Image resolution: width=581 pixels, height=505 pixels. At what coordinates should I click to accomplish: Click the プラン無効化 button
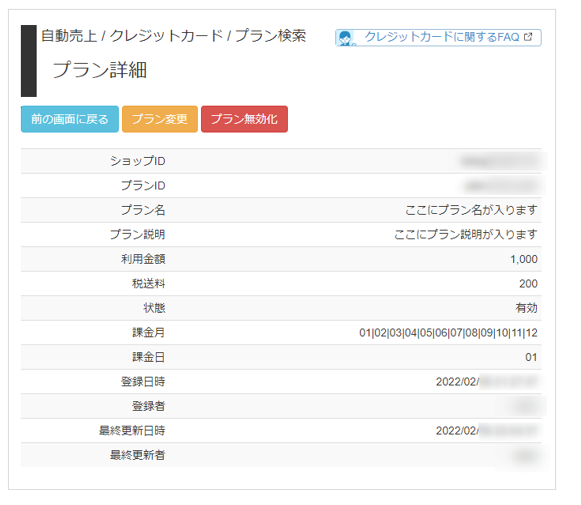[x=244, y=119]
